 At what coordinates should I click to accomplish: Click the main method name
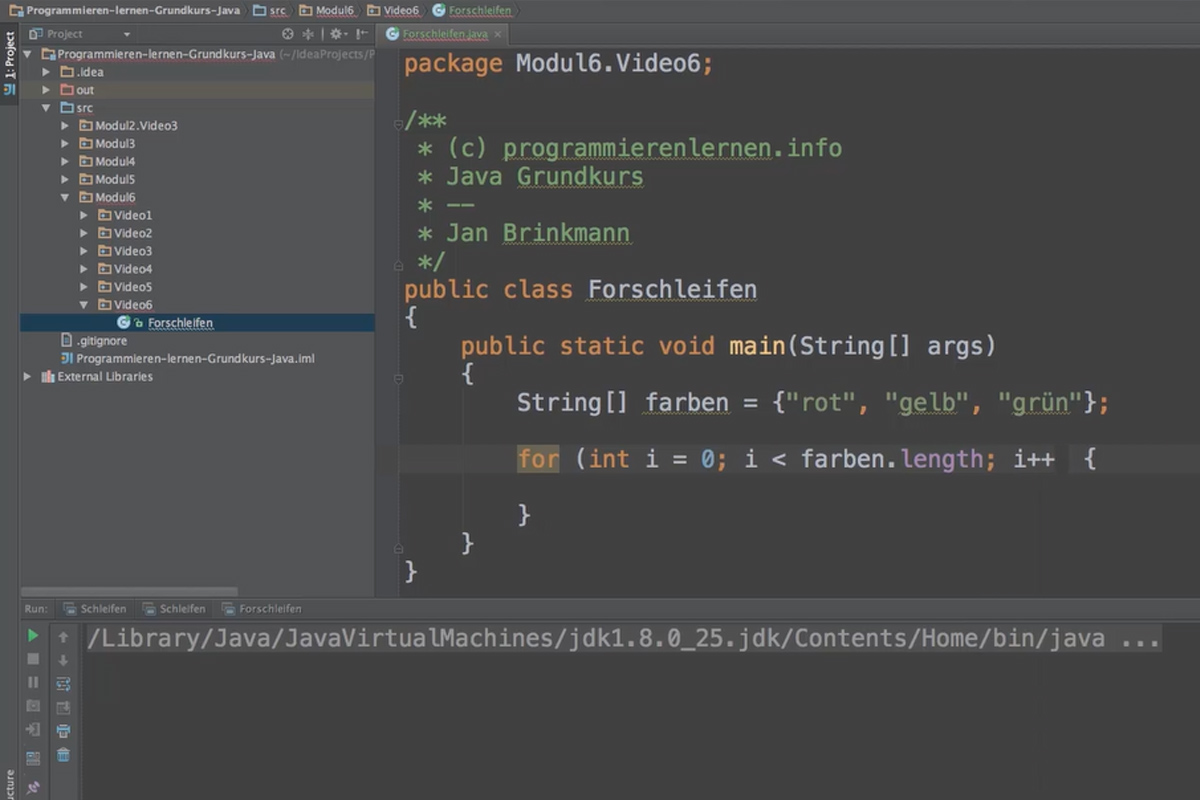[757, 346]
